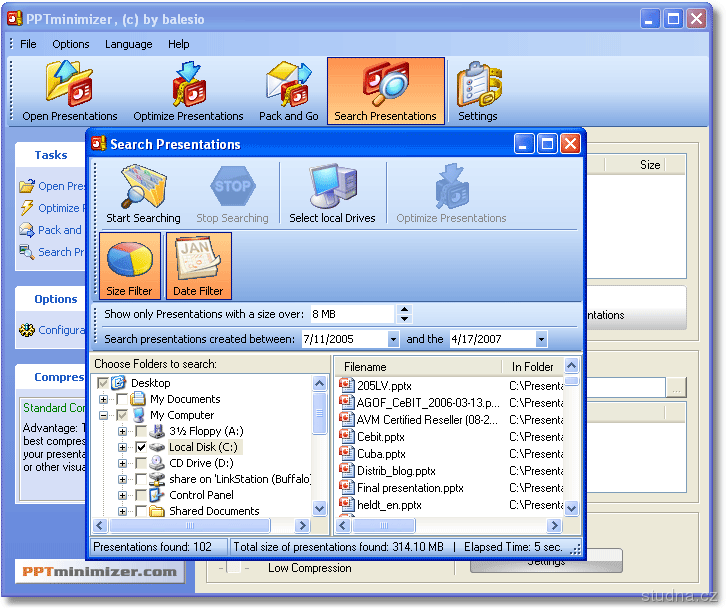Image resolution: width=726 pixels, height=608 pixels.
Task: Click the Cuba.pptx file icon
Action: click(346, 453)
